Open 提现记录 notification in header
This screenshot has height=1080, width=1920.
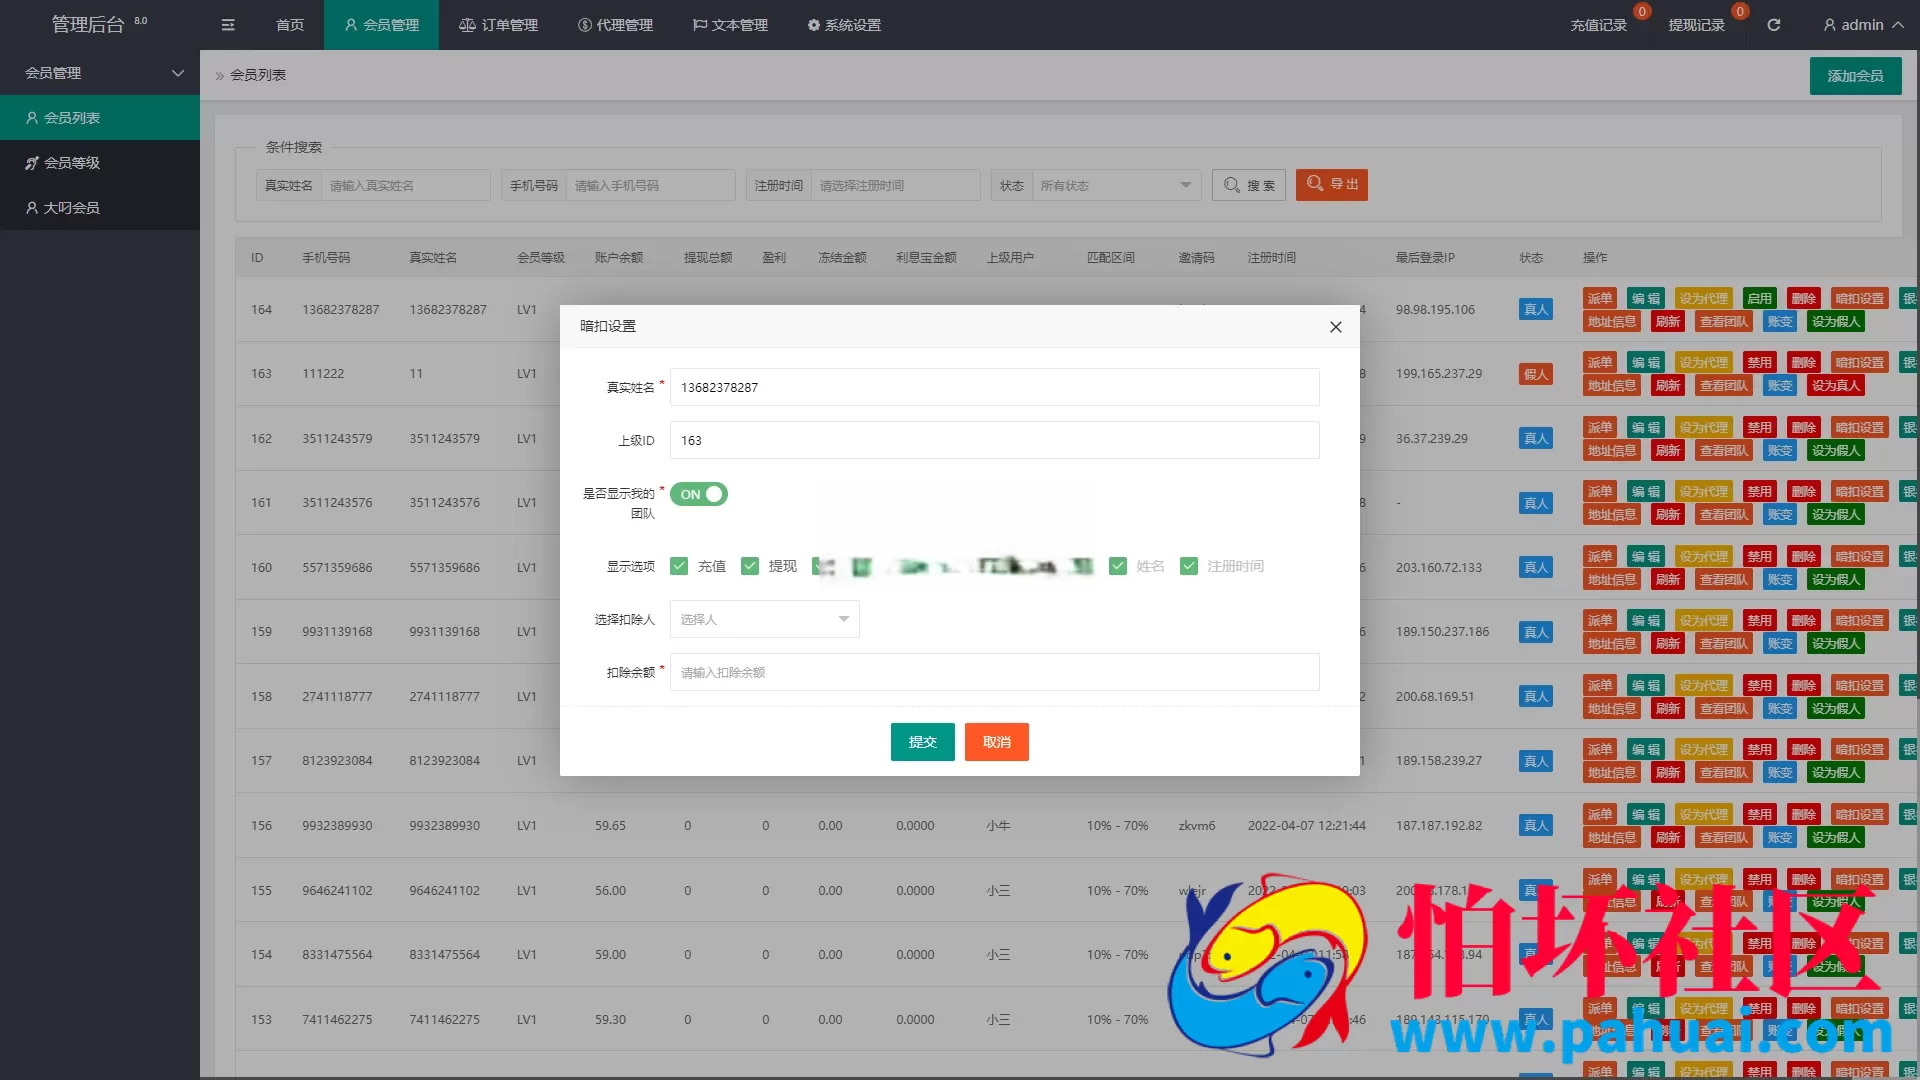pos(1696,25)
